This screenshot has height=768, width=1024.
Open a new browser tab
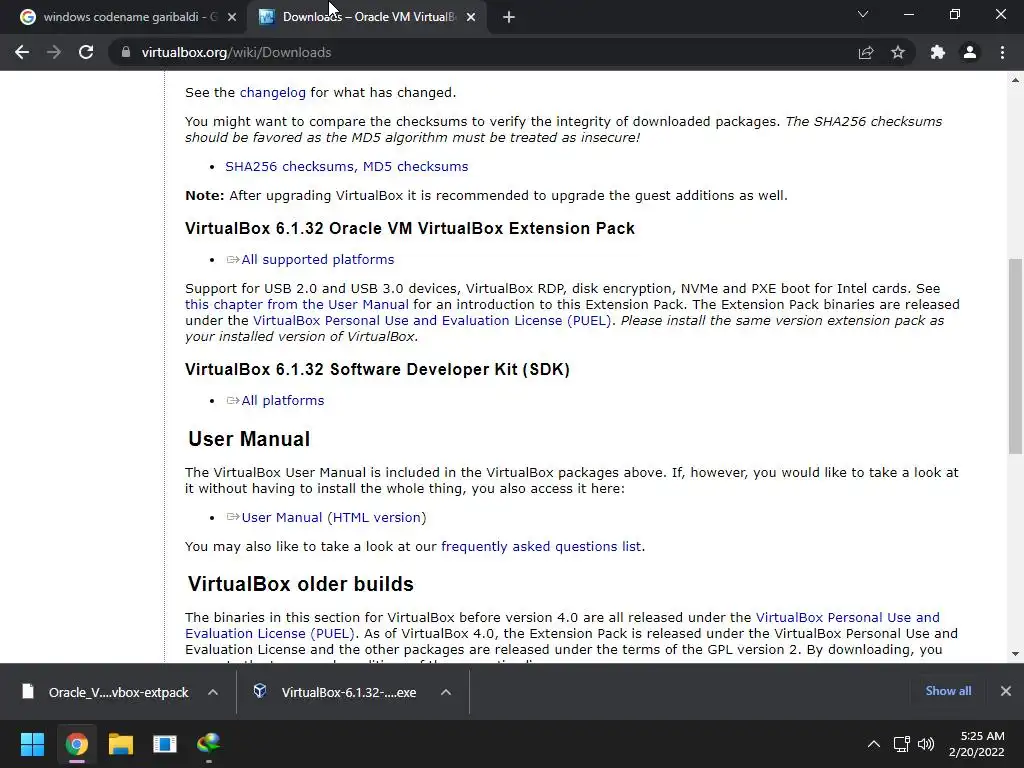pos(509,17)
